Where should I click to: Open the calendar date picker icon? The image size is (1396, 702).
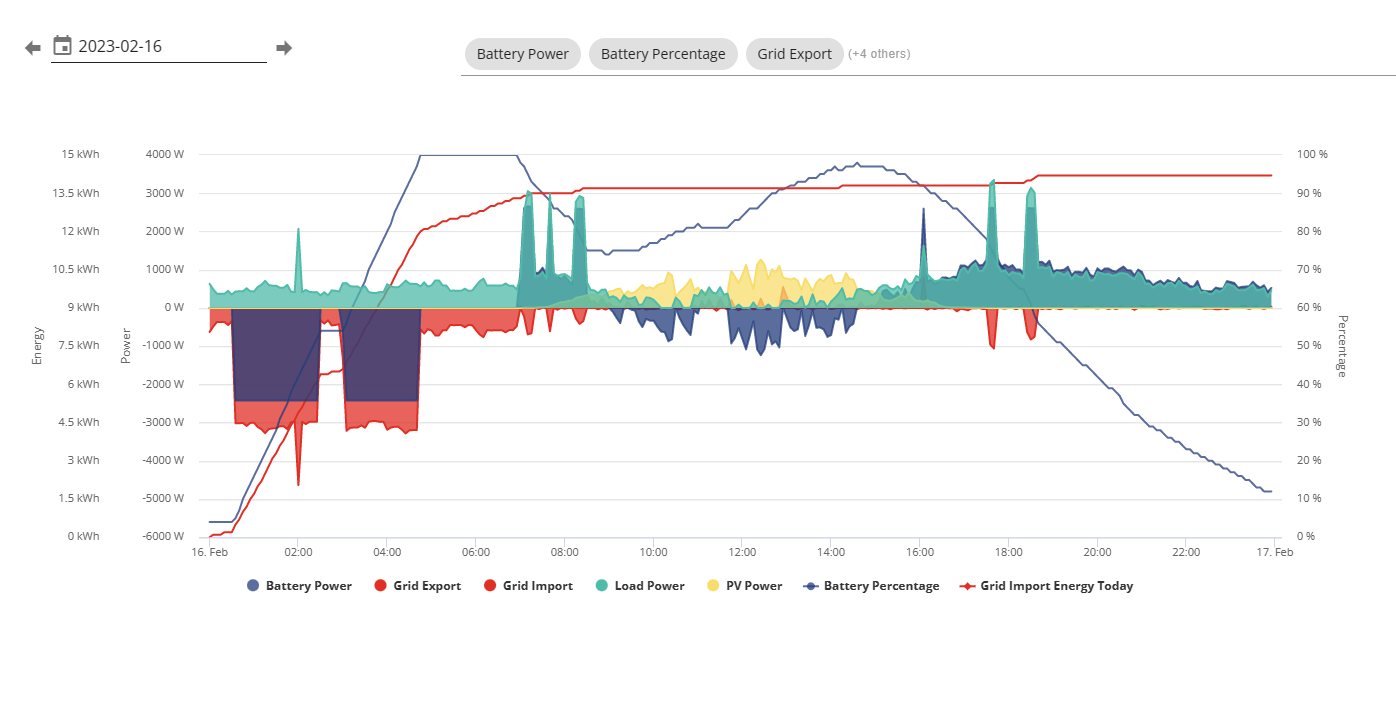click(62, 46)
